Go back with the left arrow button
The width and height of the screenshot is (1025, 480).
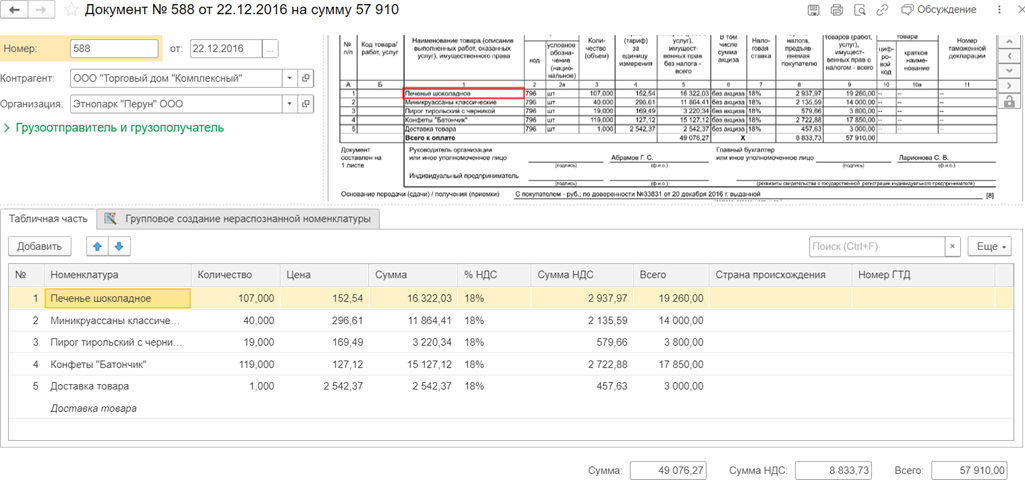(16, 10)
